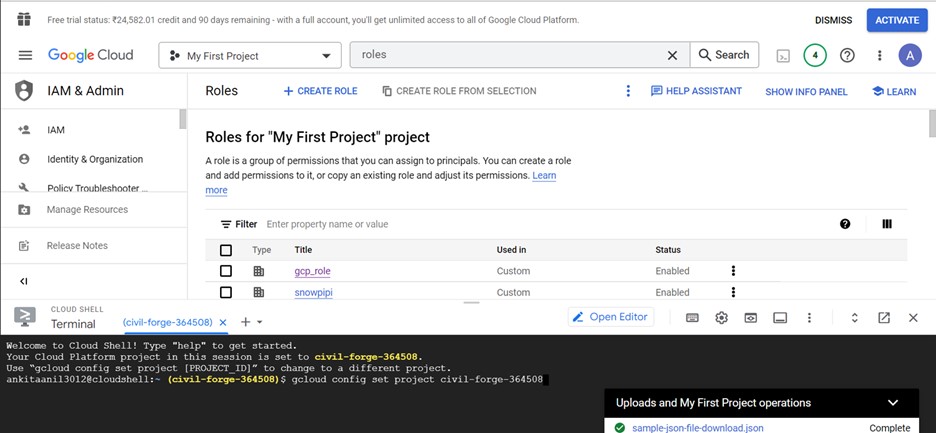Open the main navigation hamburger menu
The image size is (936, 433).
coord(25,56)
